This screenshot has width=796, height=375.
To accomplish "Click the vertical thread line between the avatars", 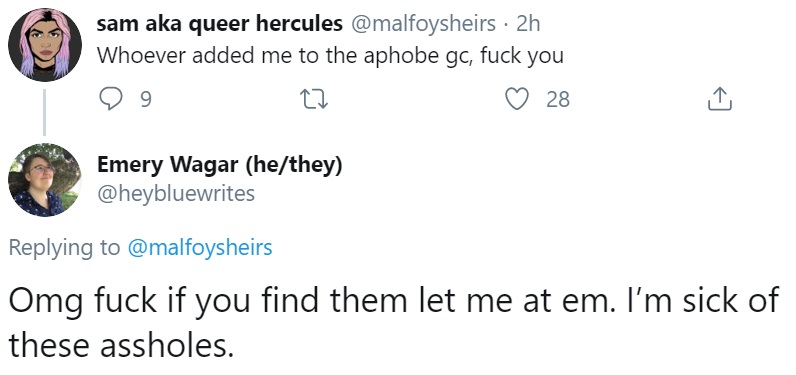I will click(44, 112).
